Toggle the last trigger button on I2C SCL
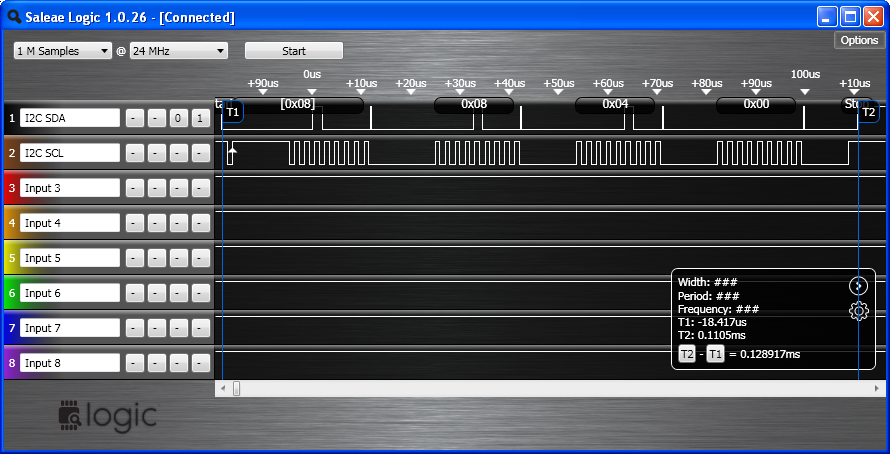 [200, 153]
